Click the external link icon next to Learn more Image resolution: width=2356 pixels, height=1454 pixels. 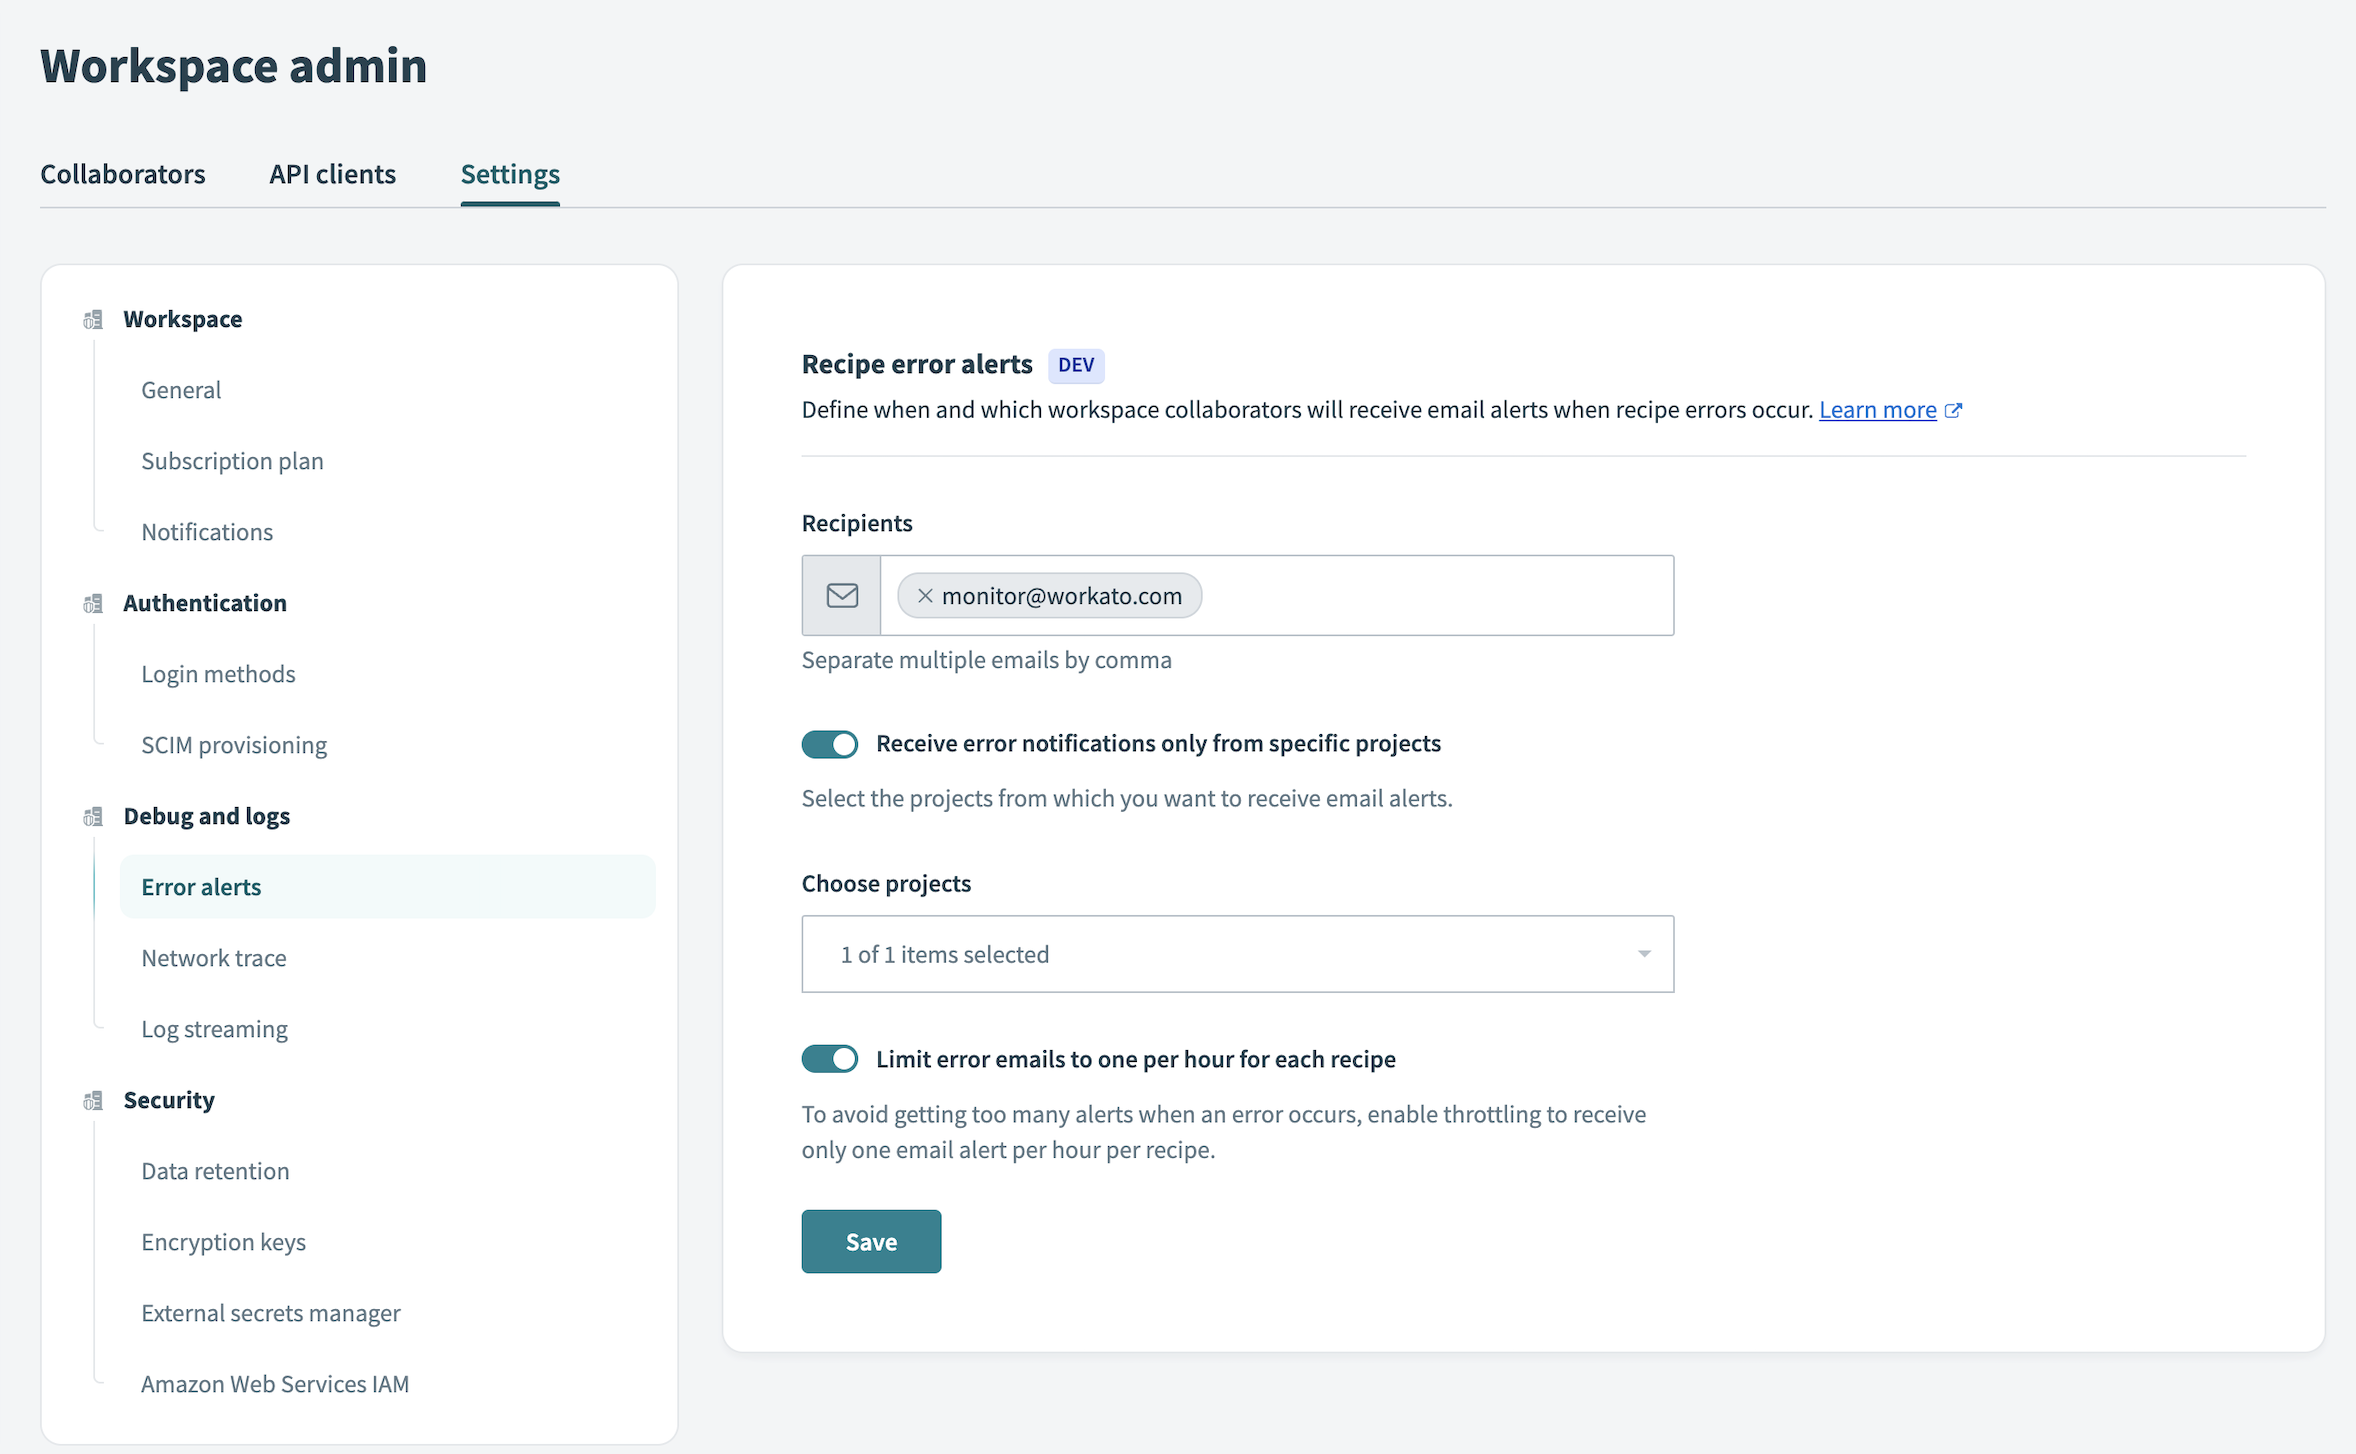1954,409
